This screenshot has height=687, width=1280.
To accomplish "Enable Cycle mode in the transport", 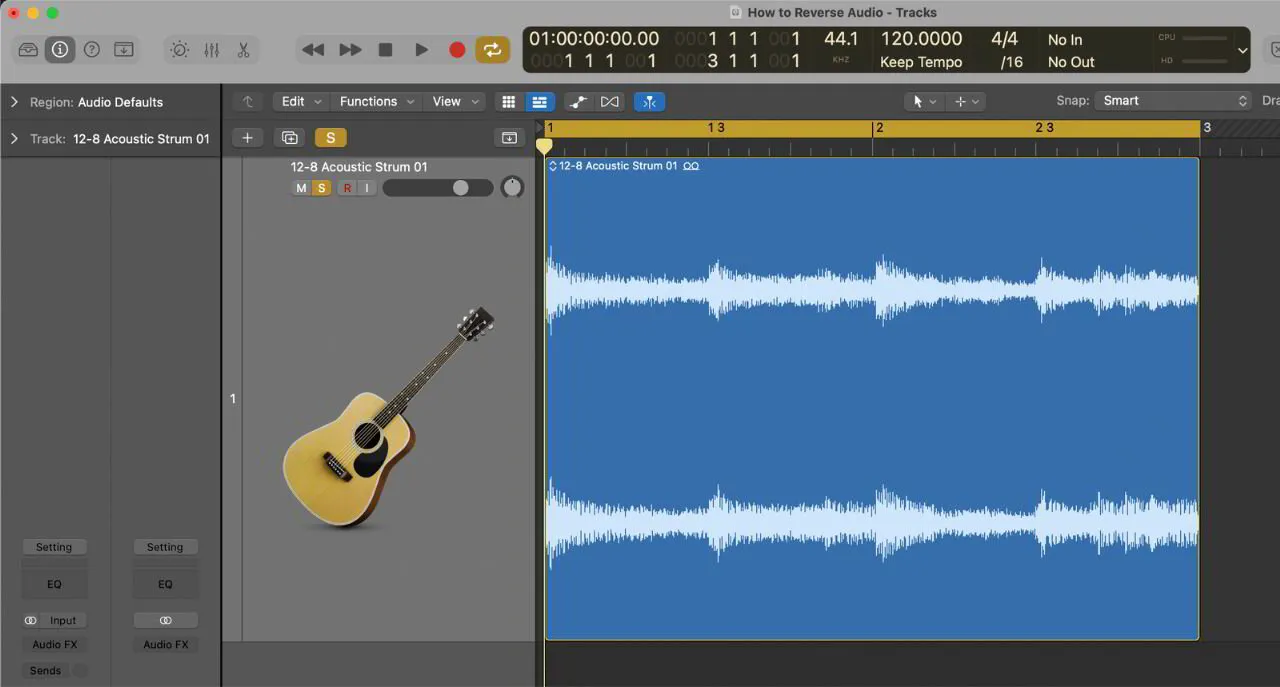I will coord(492,49).
